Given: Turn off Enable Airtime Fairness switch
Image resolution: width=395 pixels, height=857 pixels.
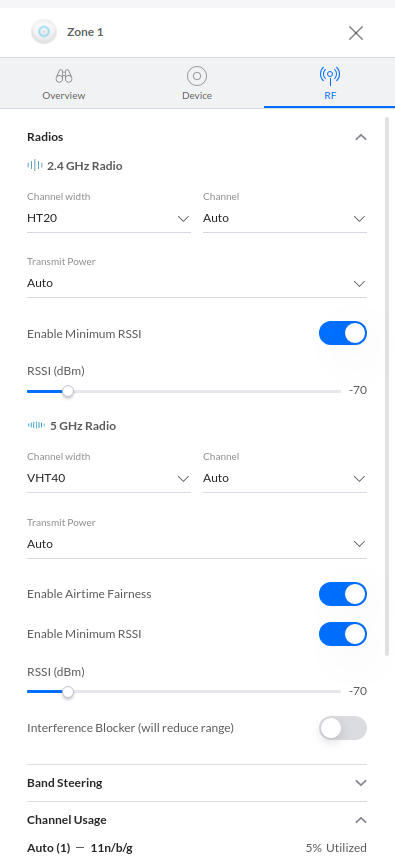Looking at the screenshot, I should pos(343,594).
